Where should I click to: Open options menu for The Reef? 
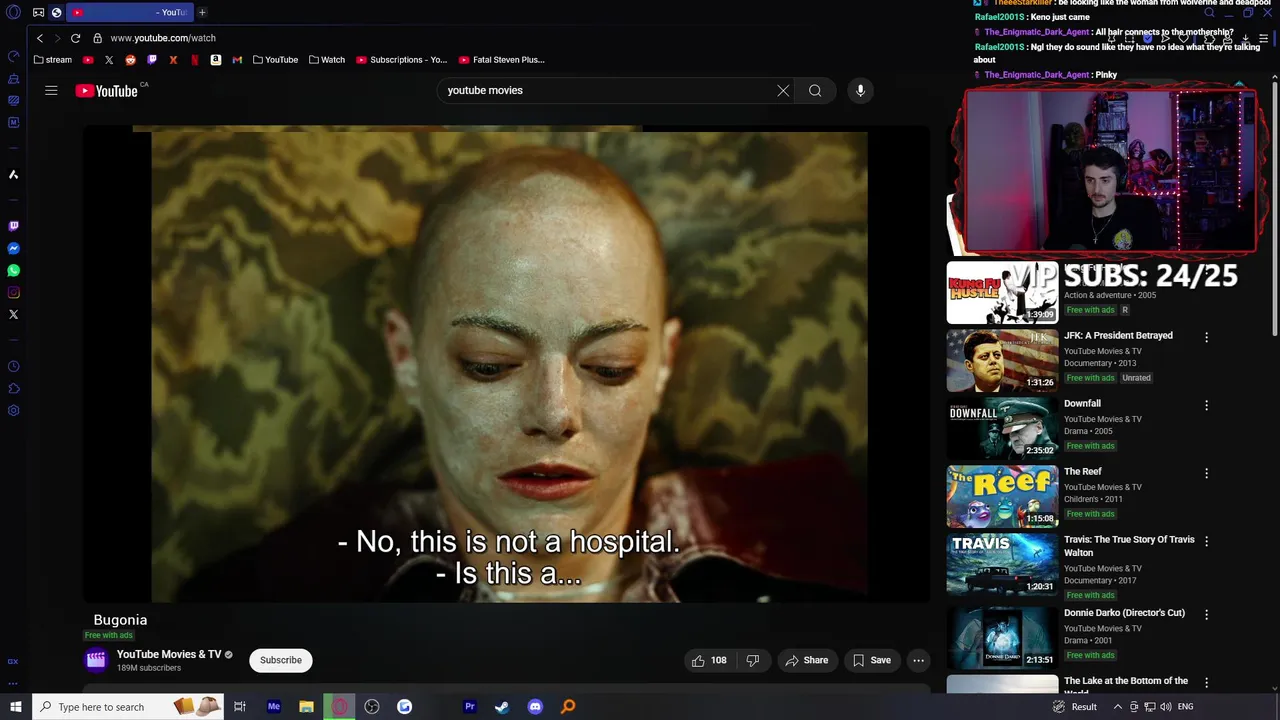pos(1206,474)
